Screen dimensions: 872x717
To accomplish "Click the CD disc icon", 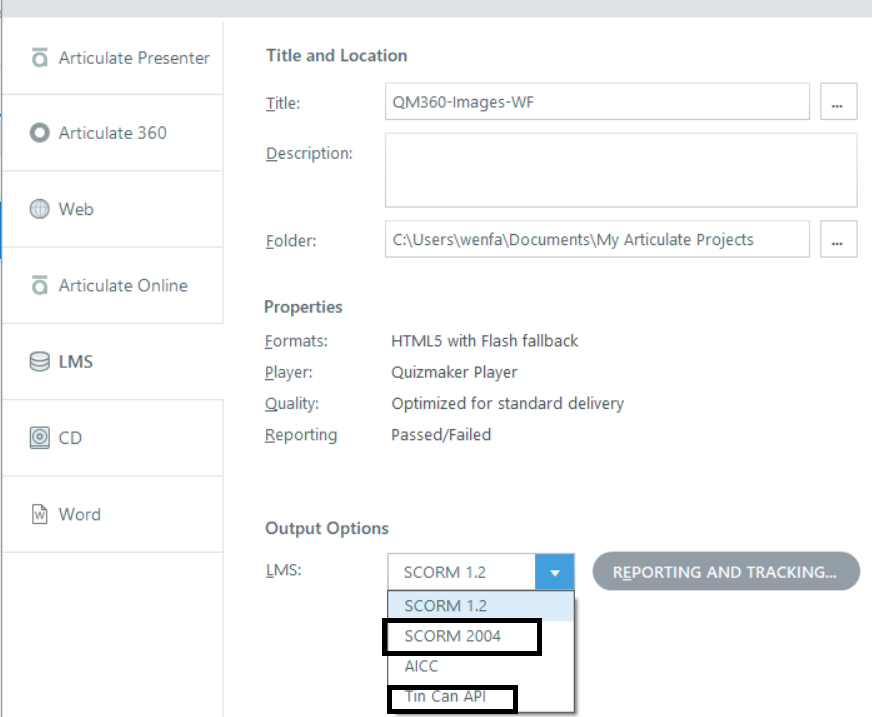I will [x=40, y=438].
